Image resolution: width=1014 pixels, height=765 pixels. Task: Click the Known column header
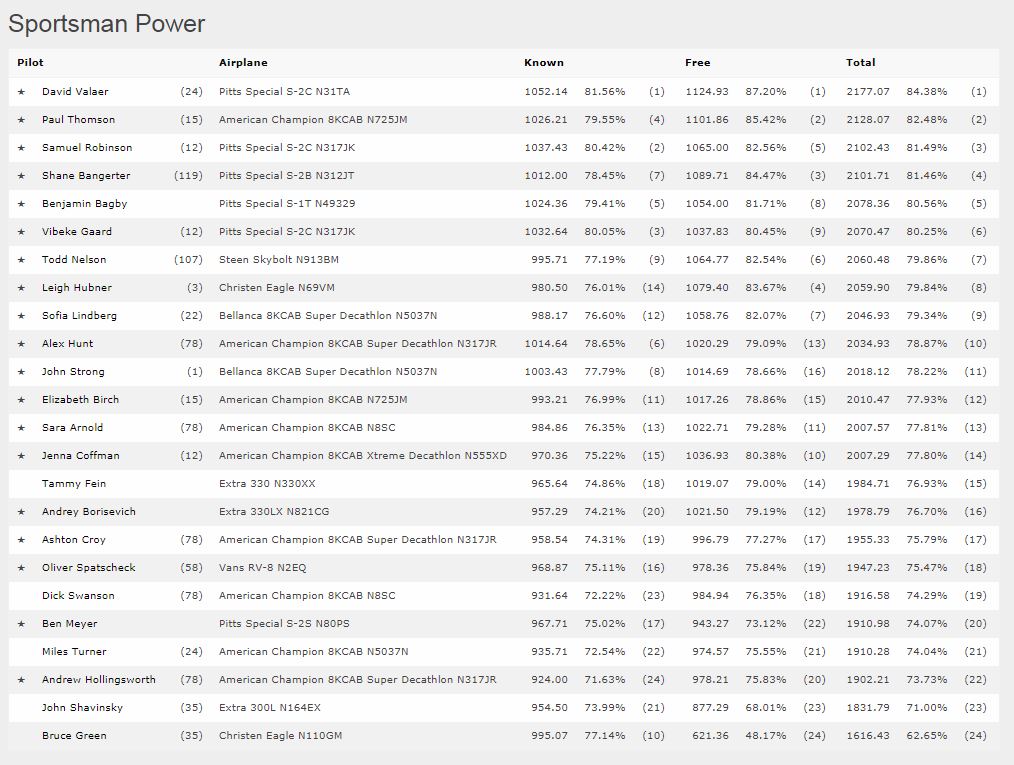[544, 63]
